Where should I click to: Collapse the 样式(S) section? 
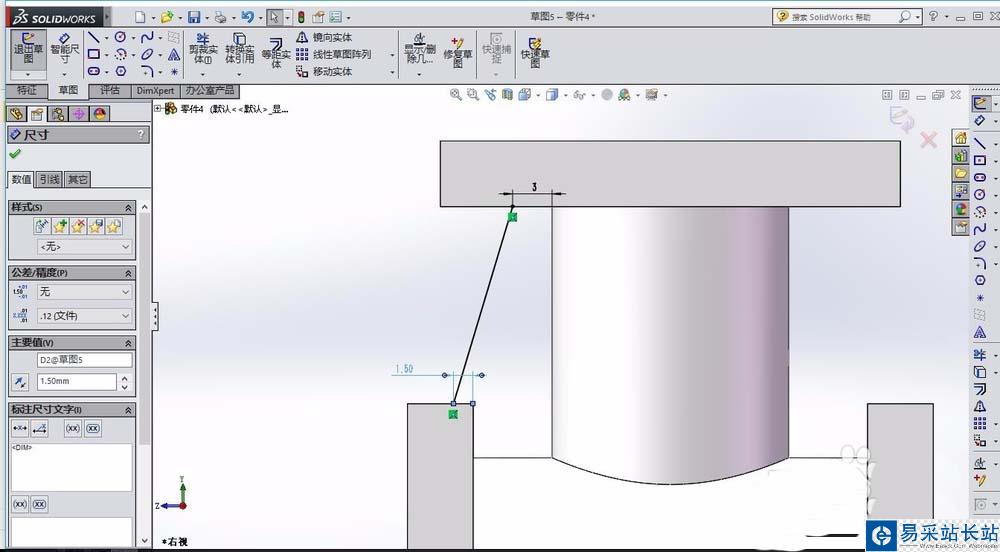click(128, 208)
